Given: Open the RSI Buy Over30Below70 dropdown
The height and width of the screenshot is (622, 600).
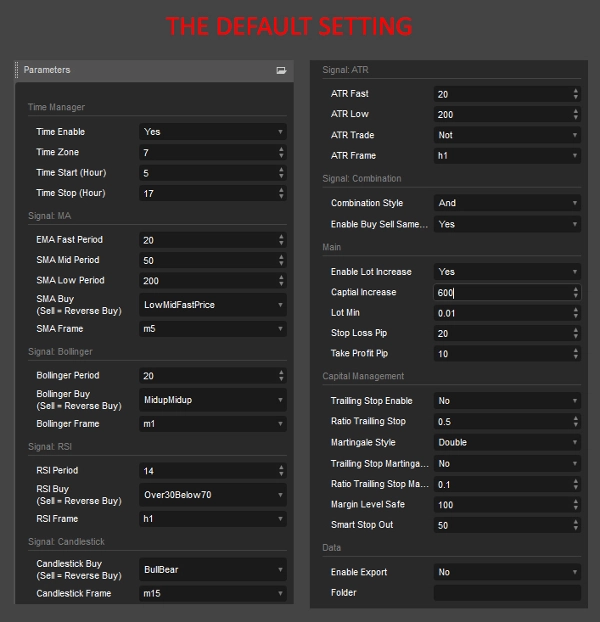Looking at the screenshot, I should point(213,494).
